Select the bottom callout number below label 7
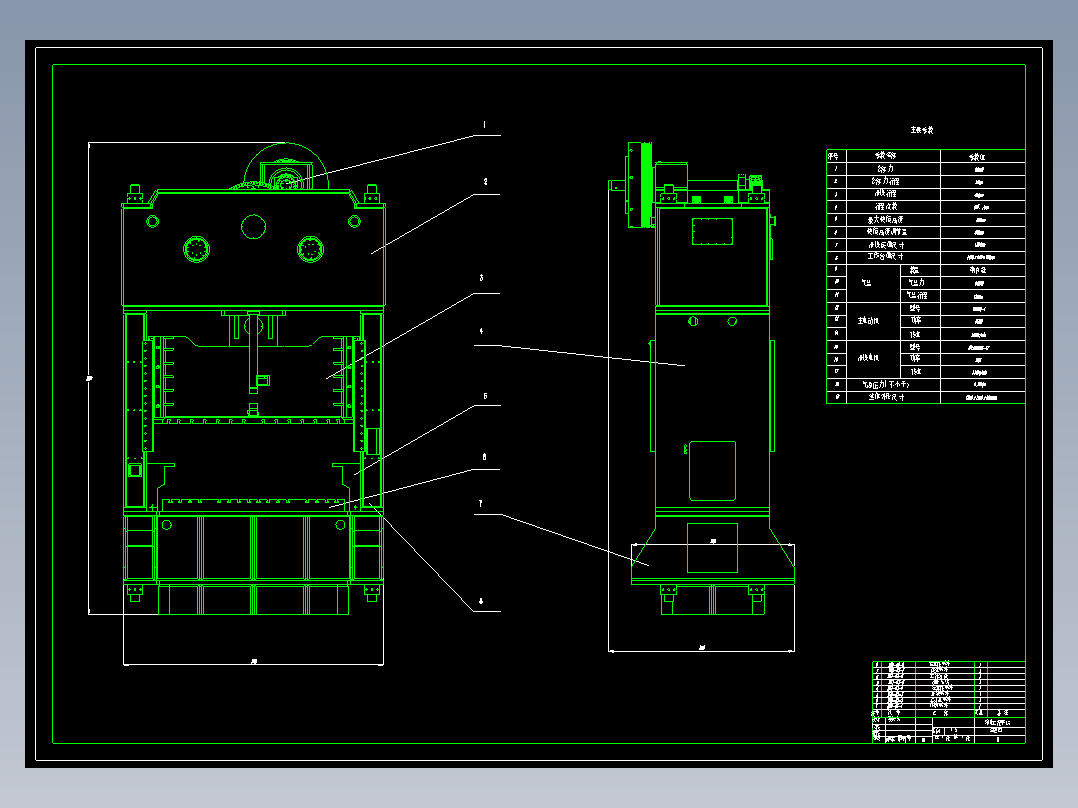Screen dimensions: 1078x808 point(481,602)
